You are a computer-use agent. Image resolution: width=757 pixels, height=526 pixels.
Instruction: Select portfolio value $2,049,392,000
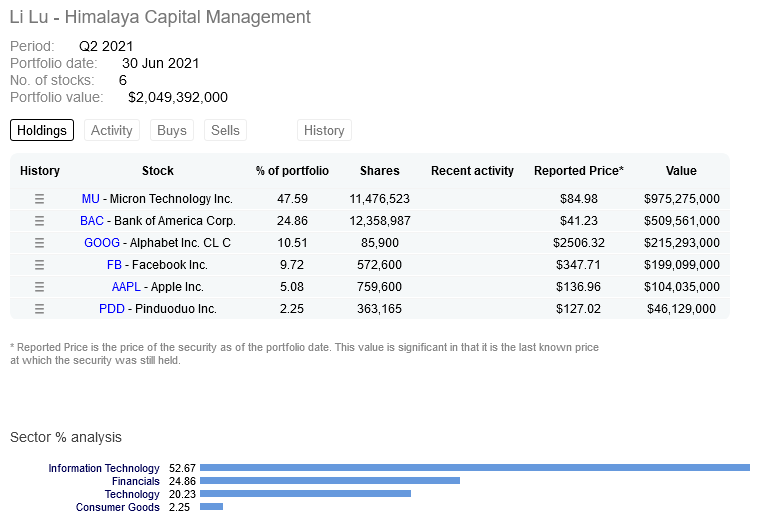pyautogui.click(x=178, y=97)
